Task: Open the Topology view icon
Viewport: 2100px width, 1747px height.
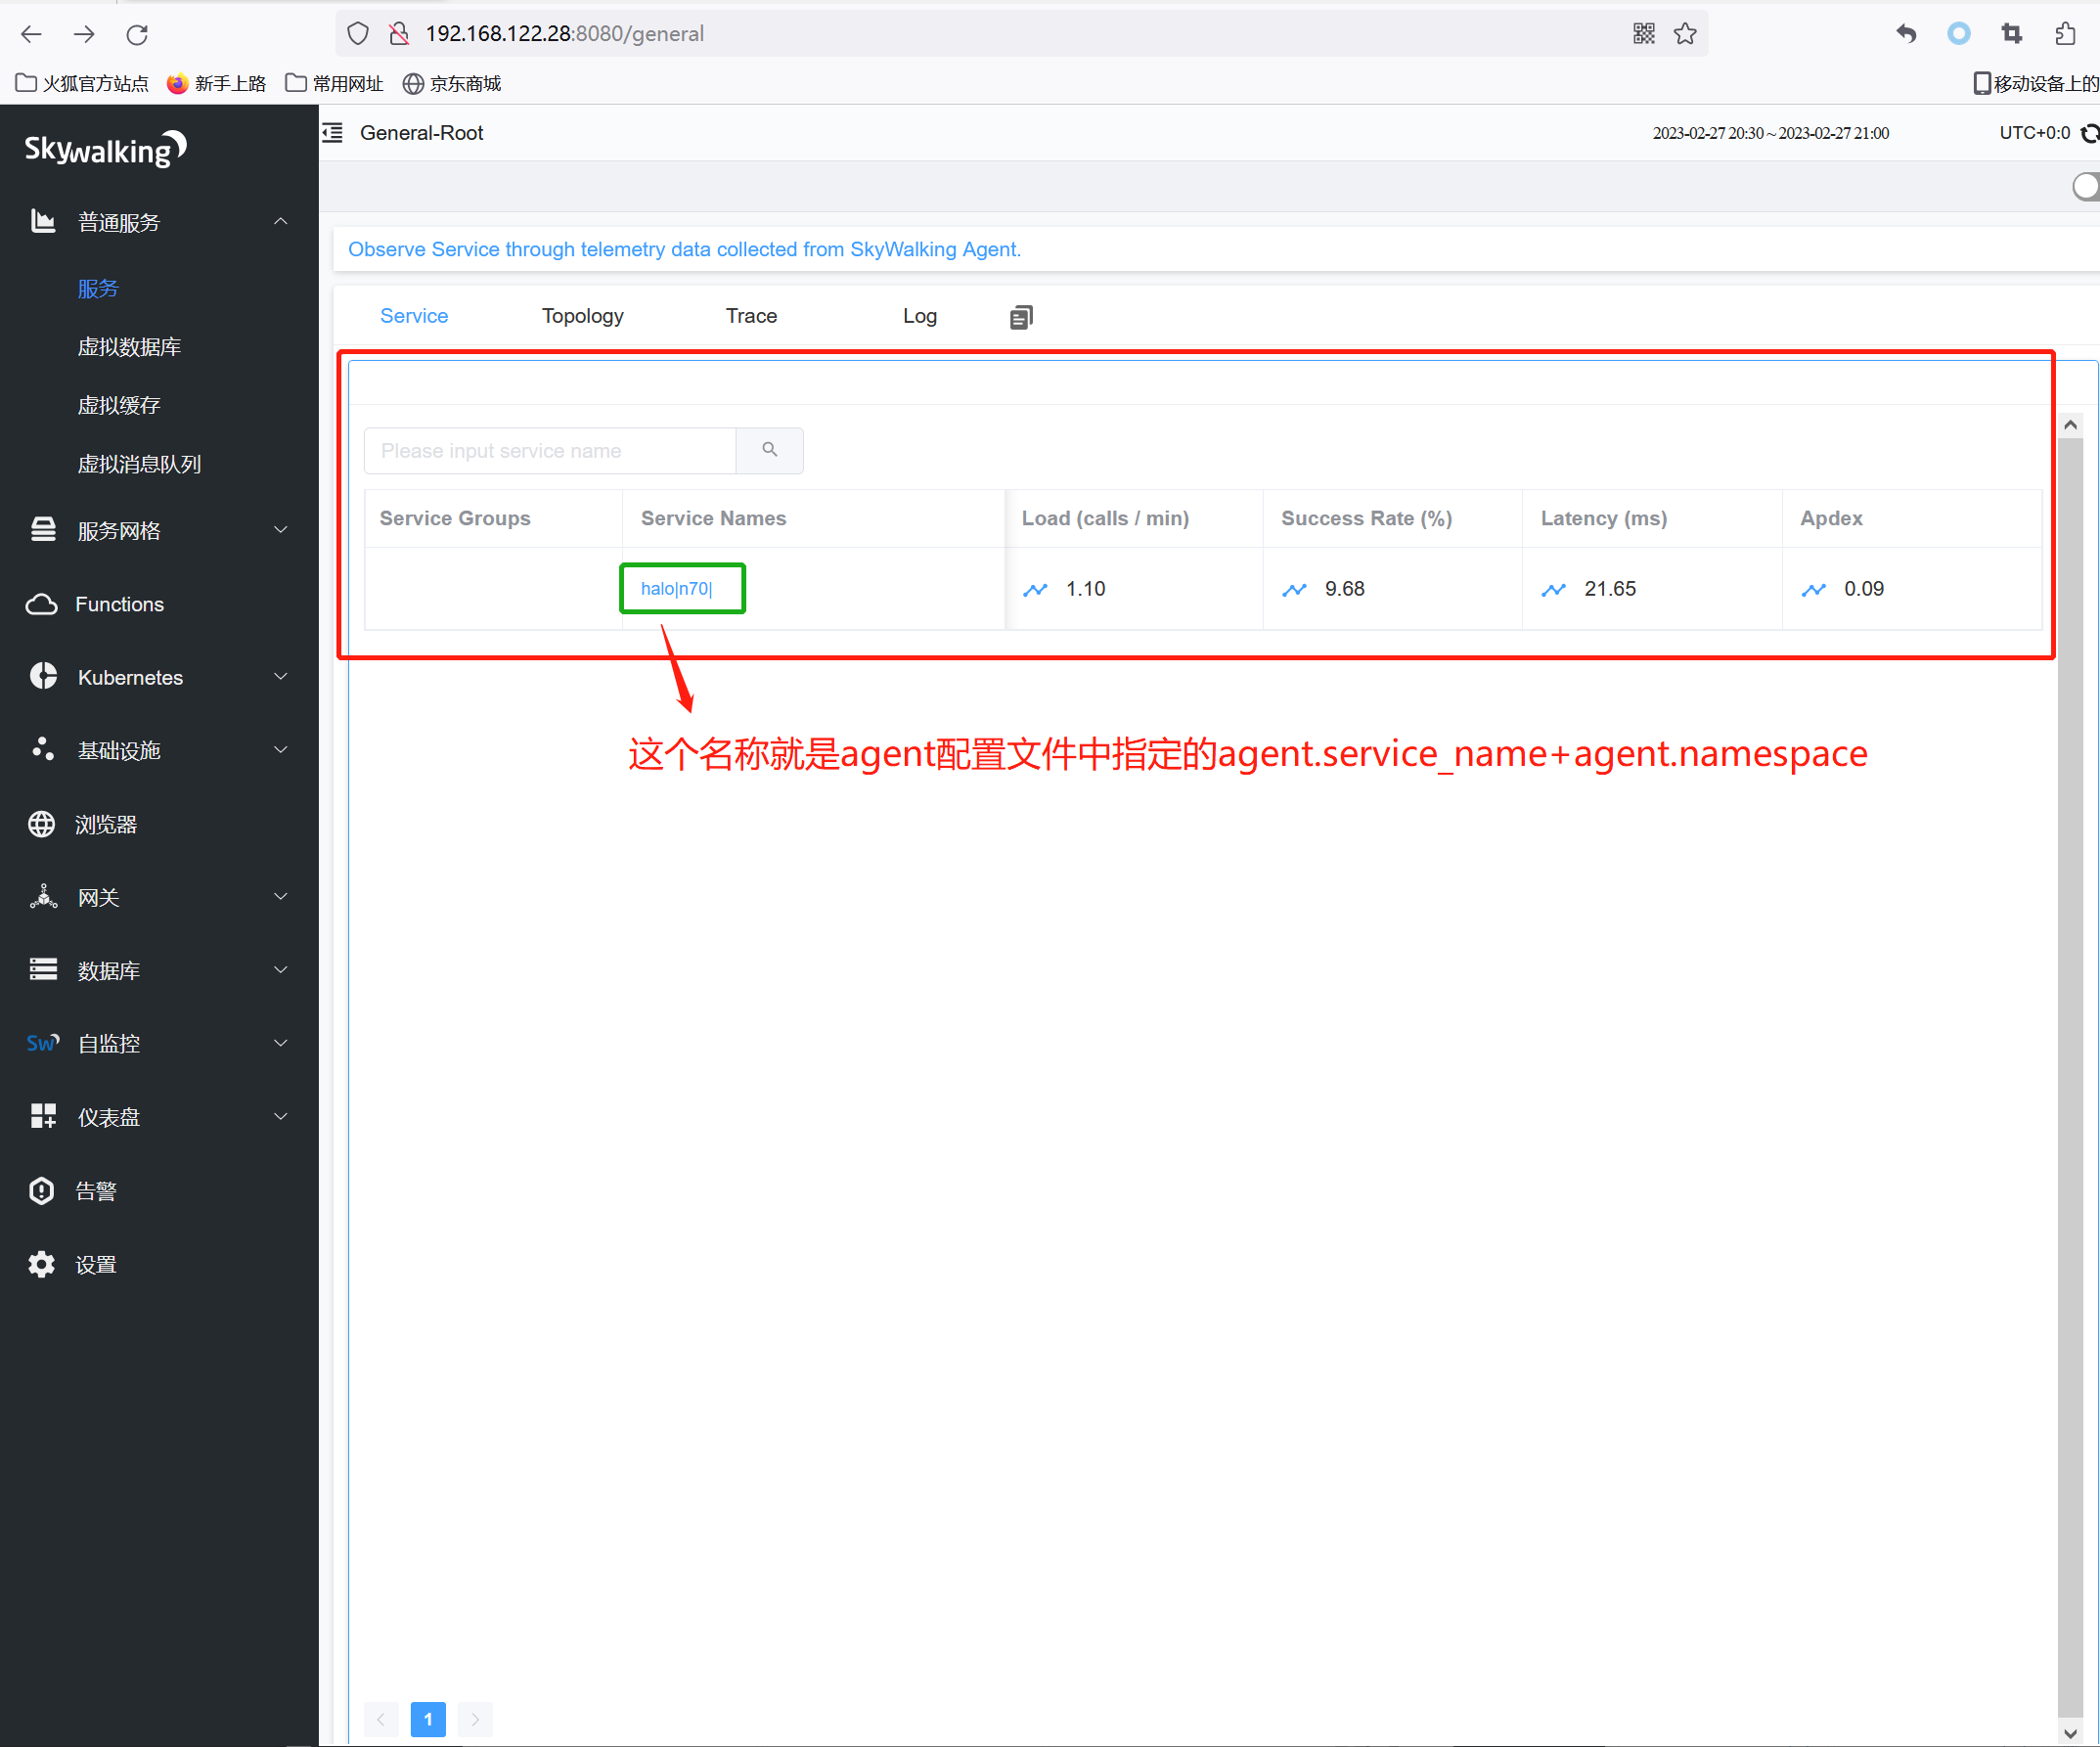Action: pos(581,316)
